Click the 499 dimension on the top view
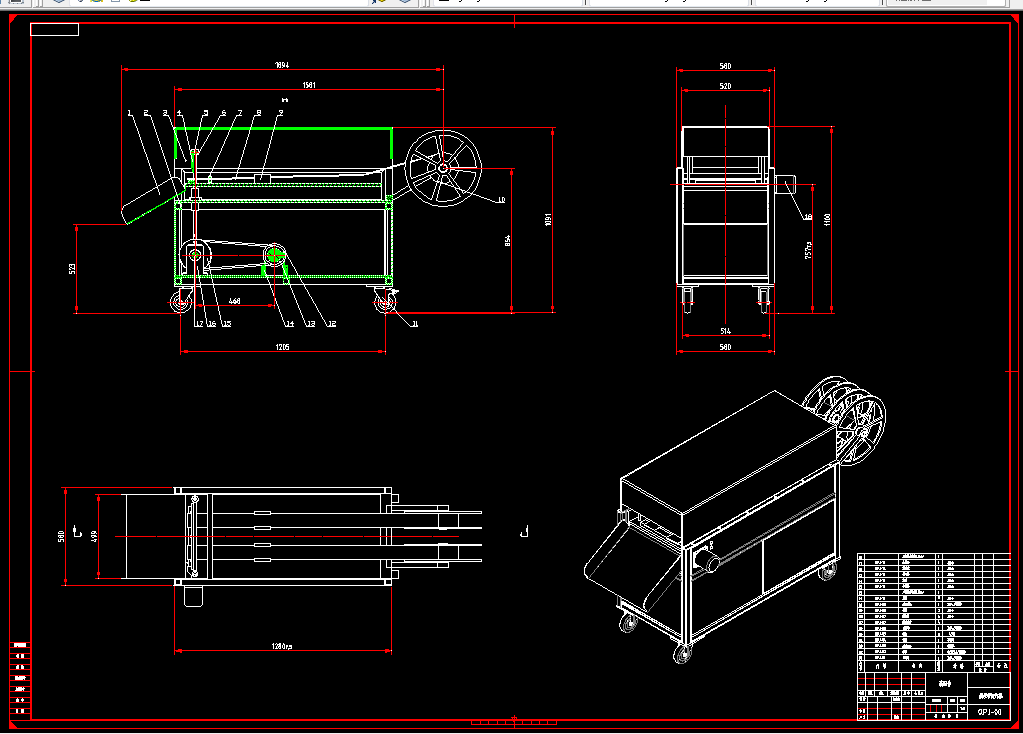The width and height of the screenshot is (1023, 734). (x=94, y=536)
